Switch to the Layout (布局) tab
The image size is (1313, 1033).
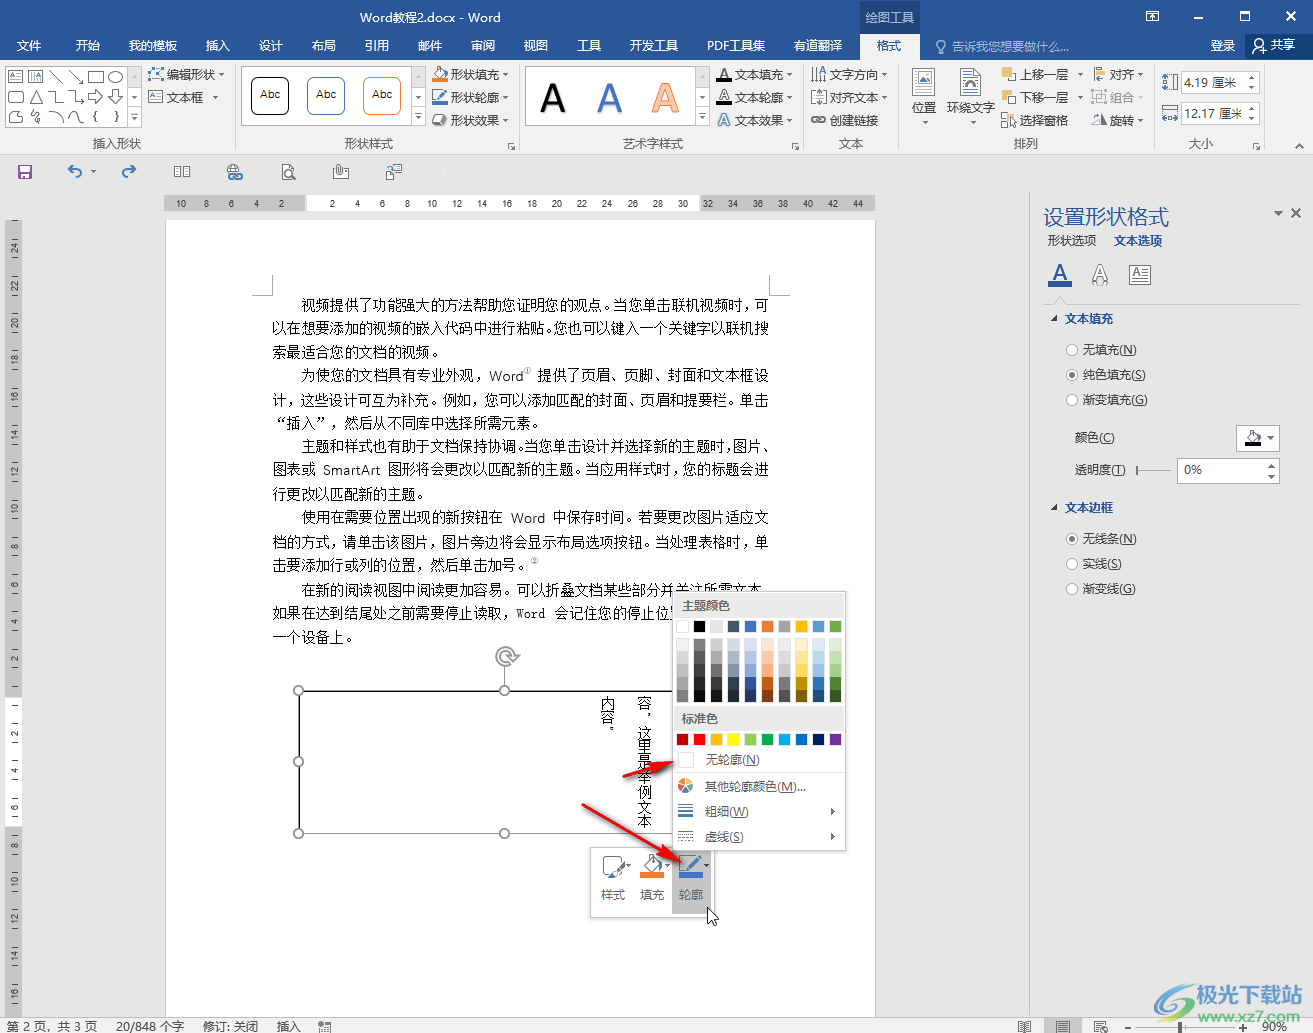pyautogui.click(x=323, y=46)
